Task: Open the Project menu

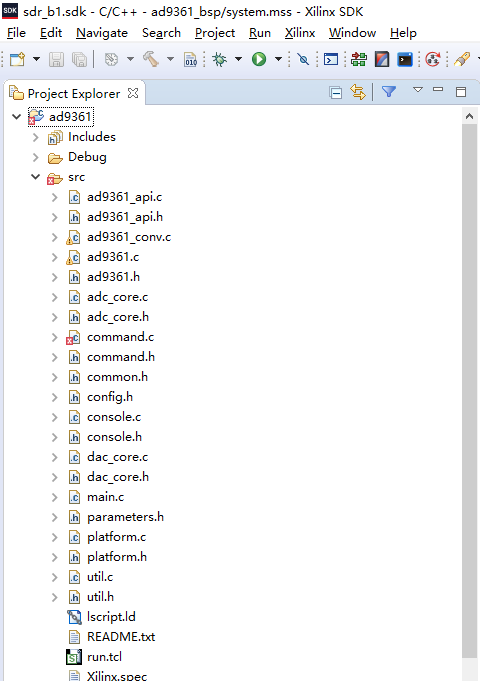Action: (x=215, y=33)
